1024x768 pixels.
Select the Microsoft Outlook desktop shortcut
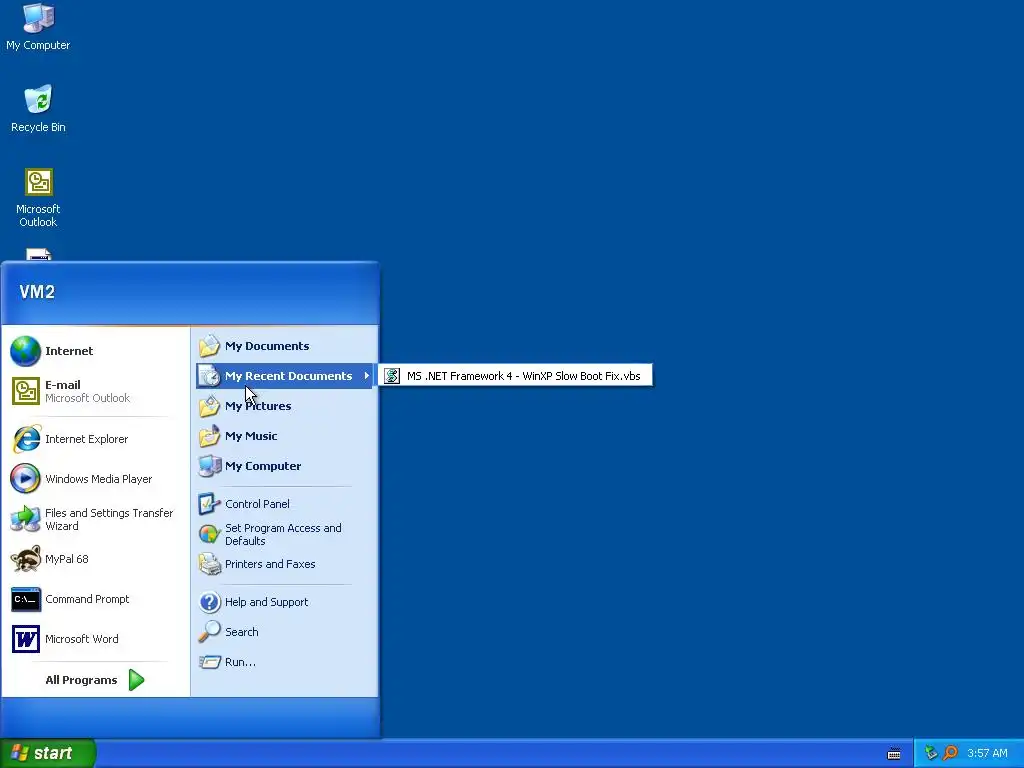point(38,198)
